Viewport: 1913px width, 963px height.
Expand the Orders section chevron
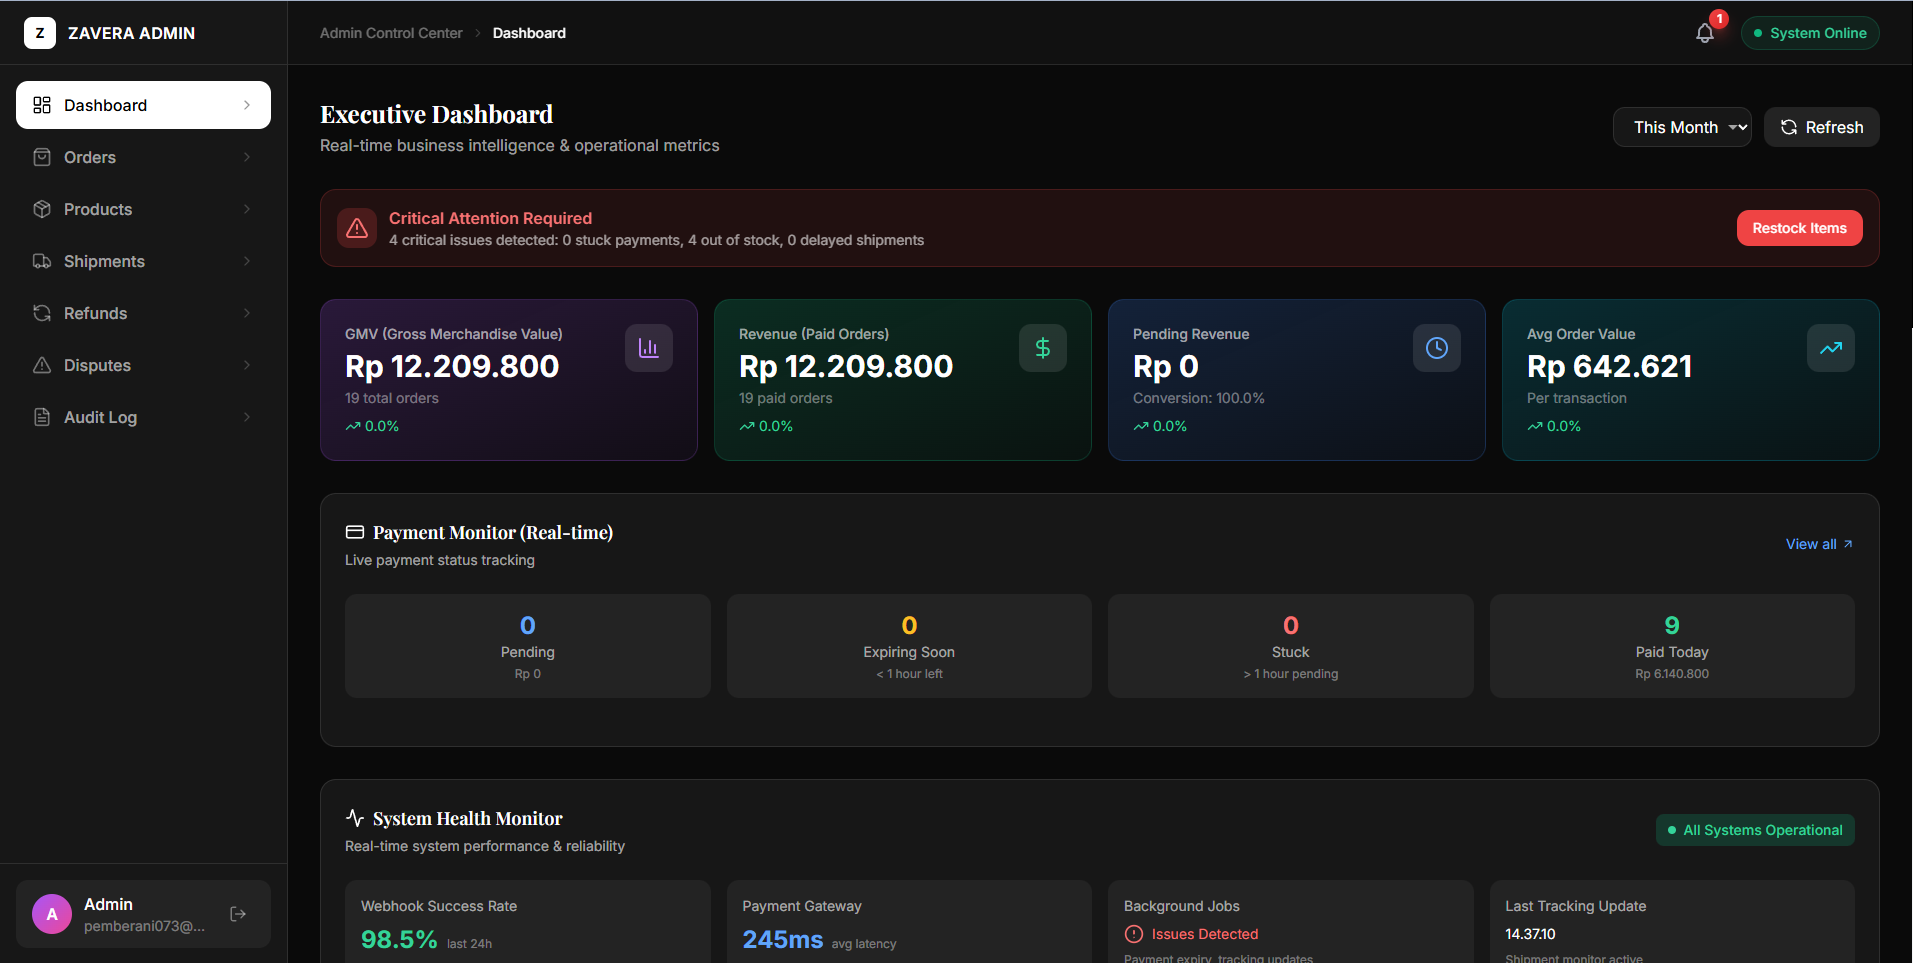(247, 157)
